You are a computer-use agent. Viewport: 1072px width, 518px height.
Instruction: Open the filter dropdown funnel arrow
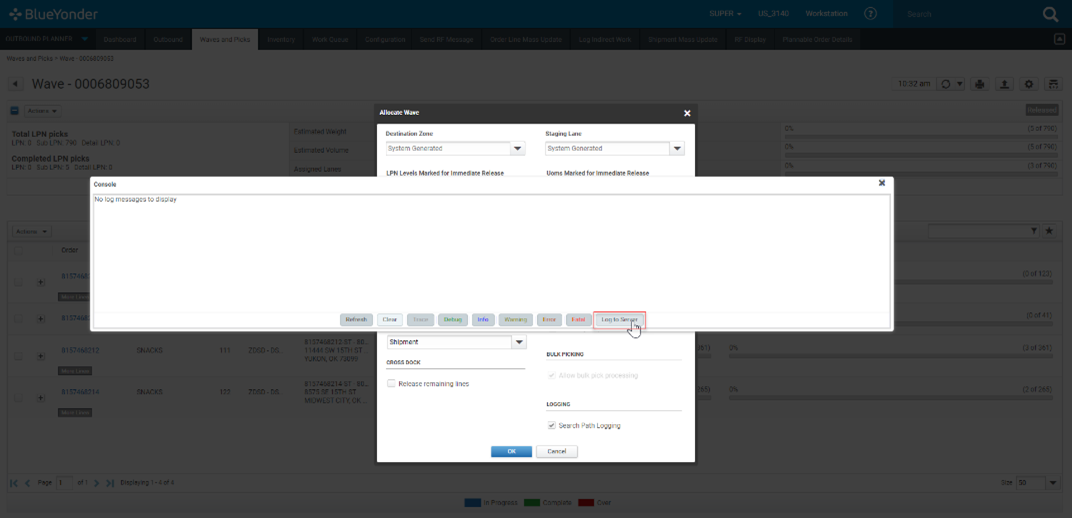tap(1034, 232)
